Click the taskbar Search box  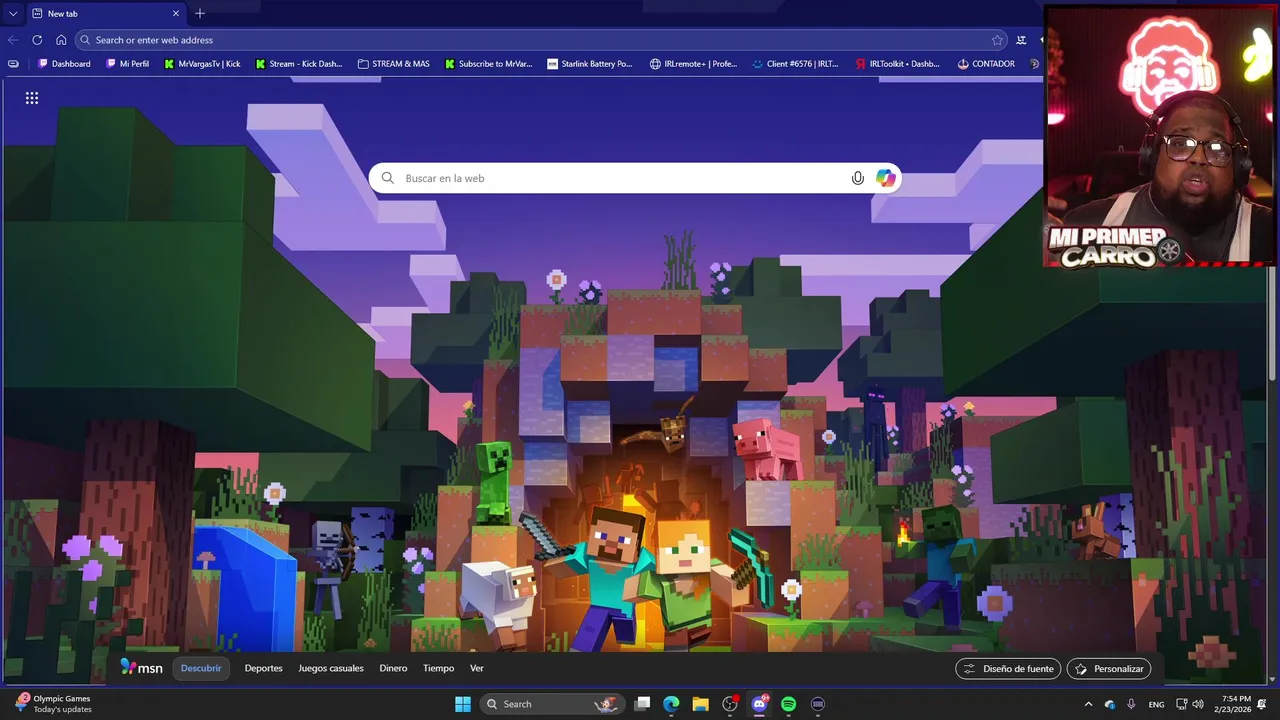552,704
